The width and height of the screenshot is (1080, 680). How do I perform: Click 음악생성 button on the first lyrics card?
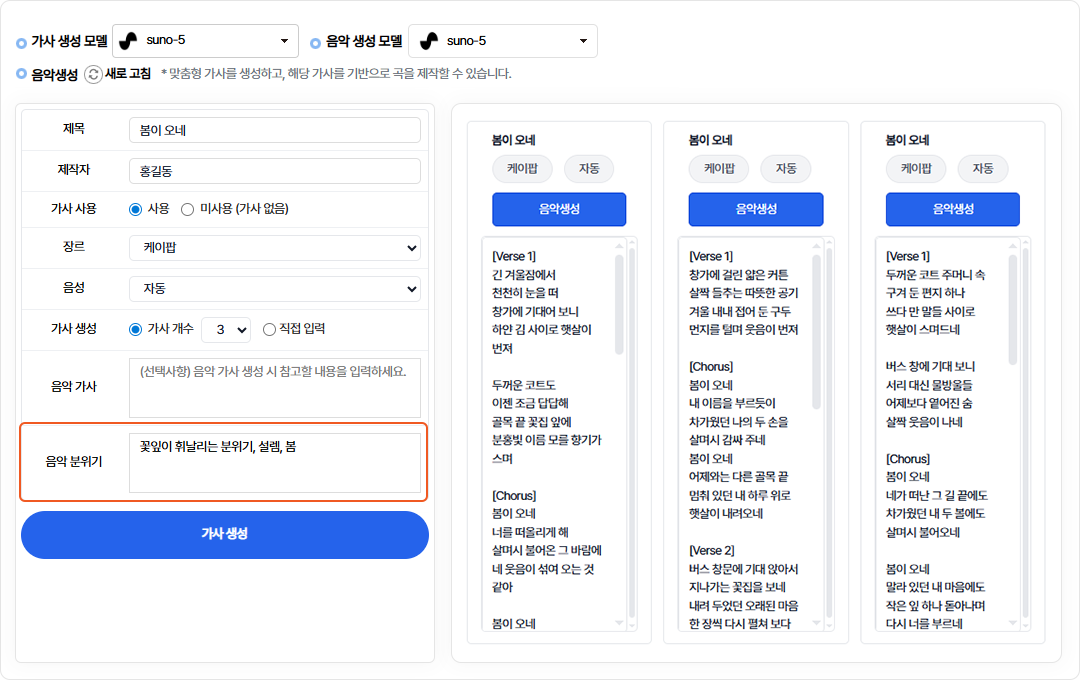coord(558,209)
